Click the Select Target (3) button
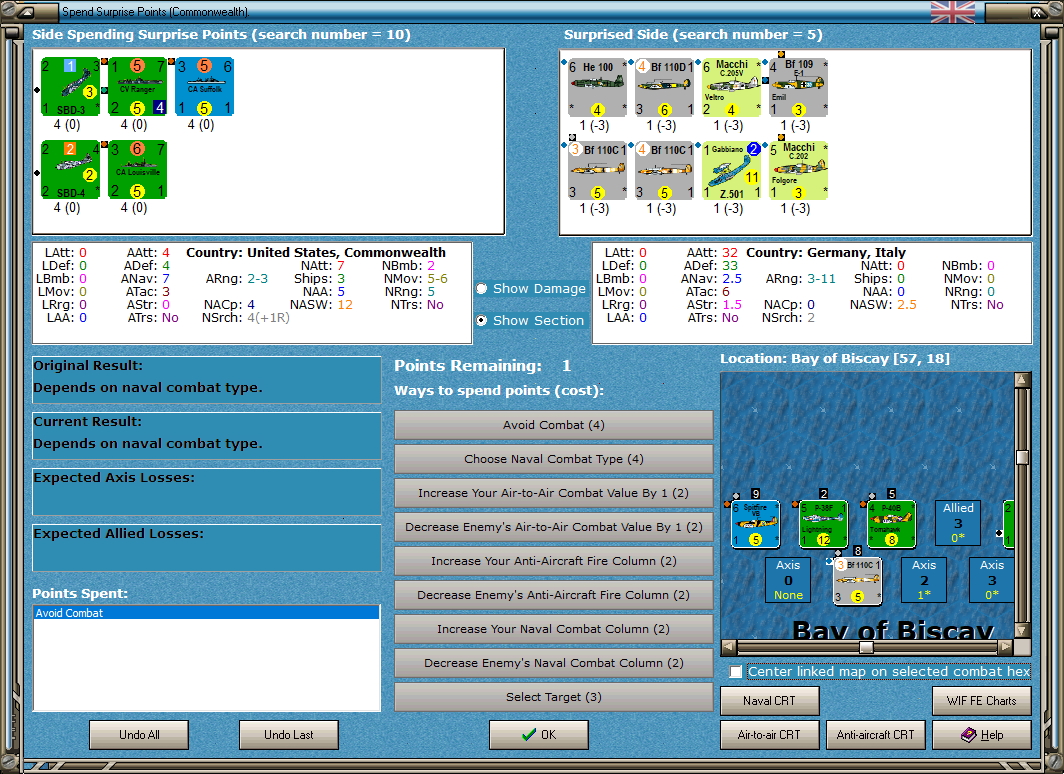 click(x=554, y=697)
